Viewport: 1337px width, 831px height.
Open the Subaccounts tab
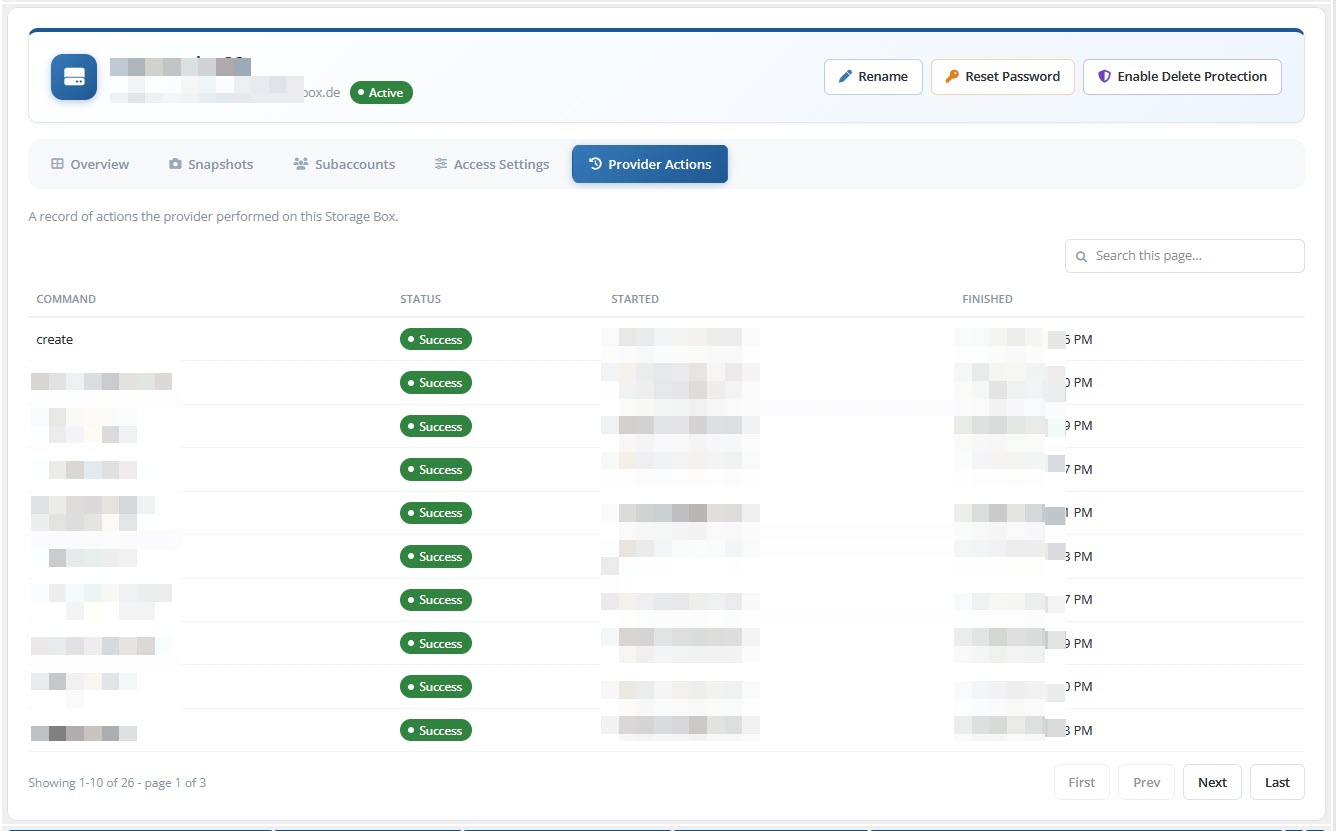coord(344,164)
